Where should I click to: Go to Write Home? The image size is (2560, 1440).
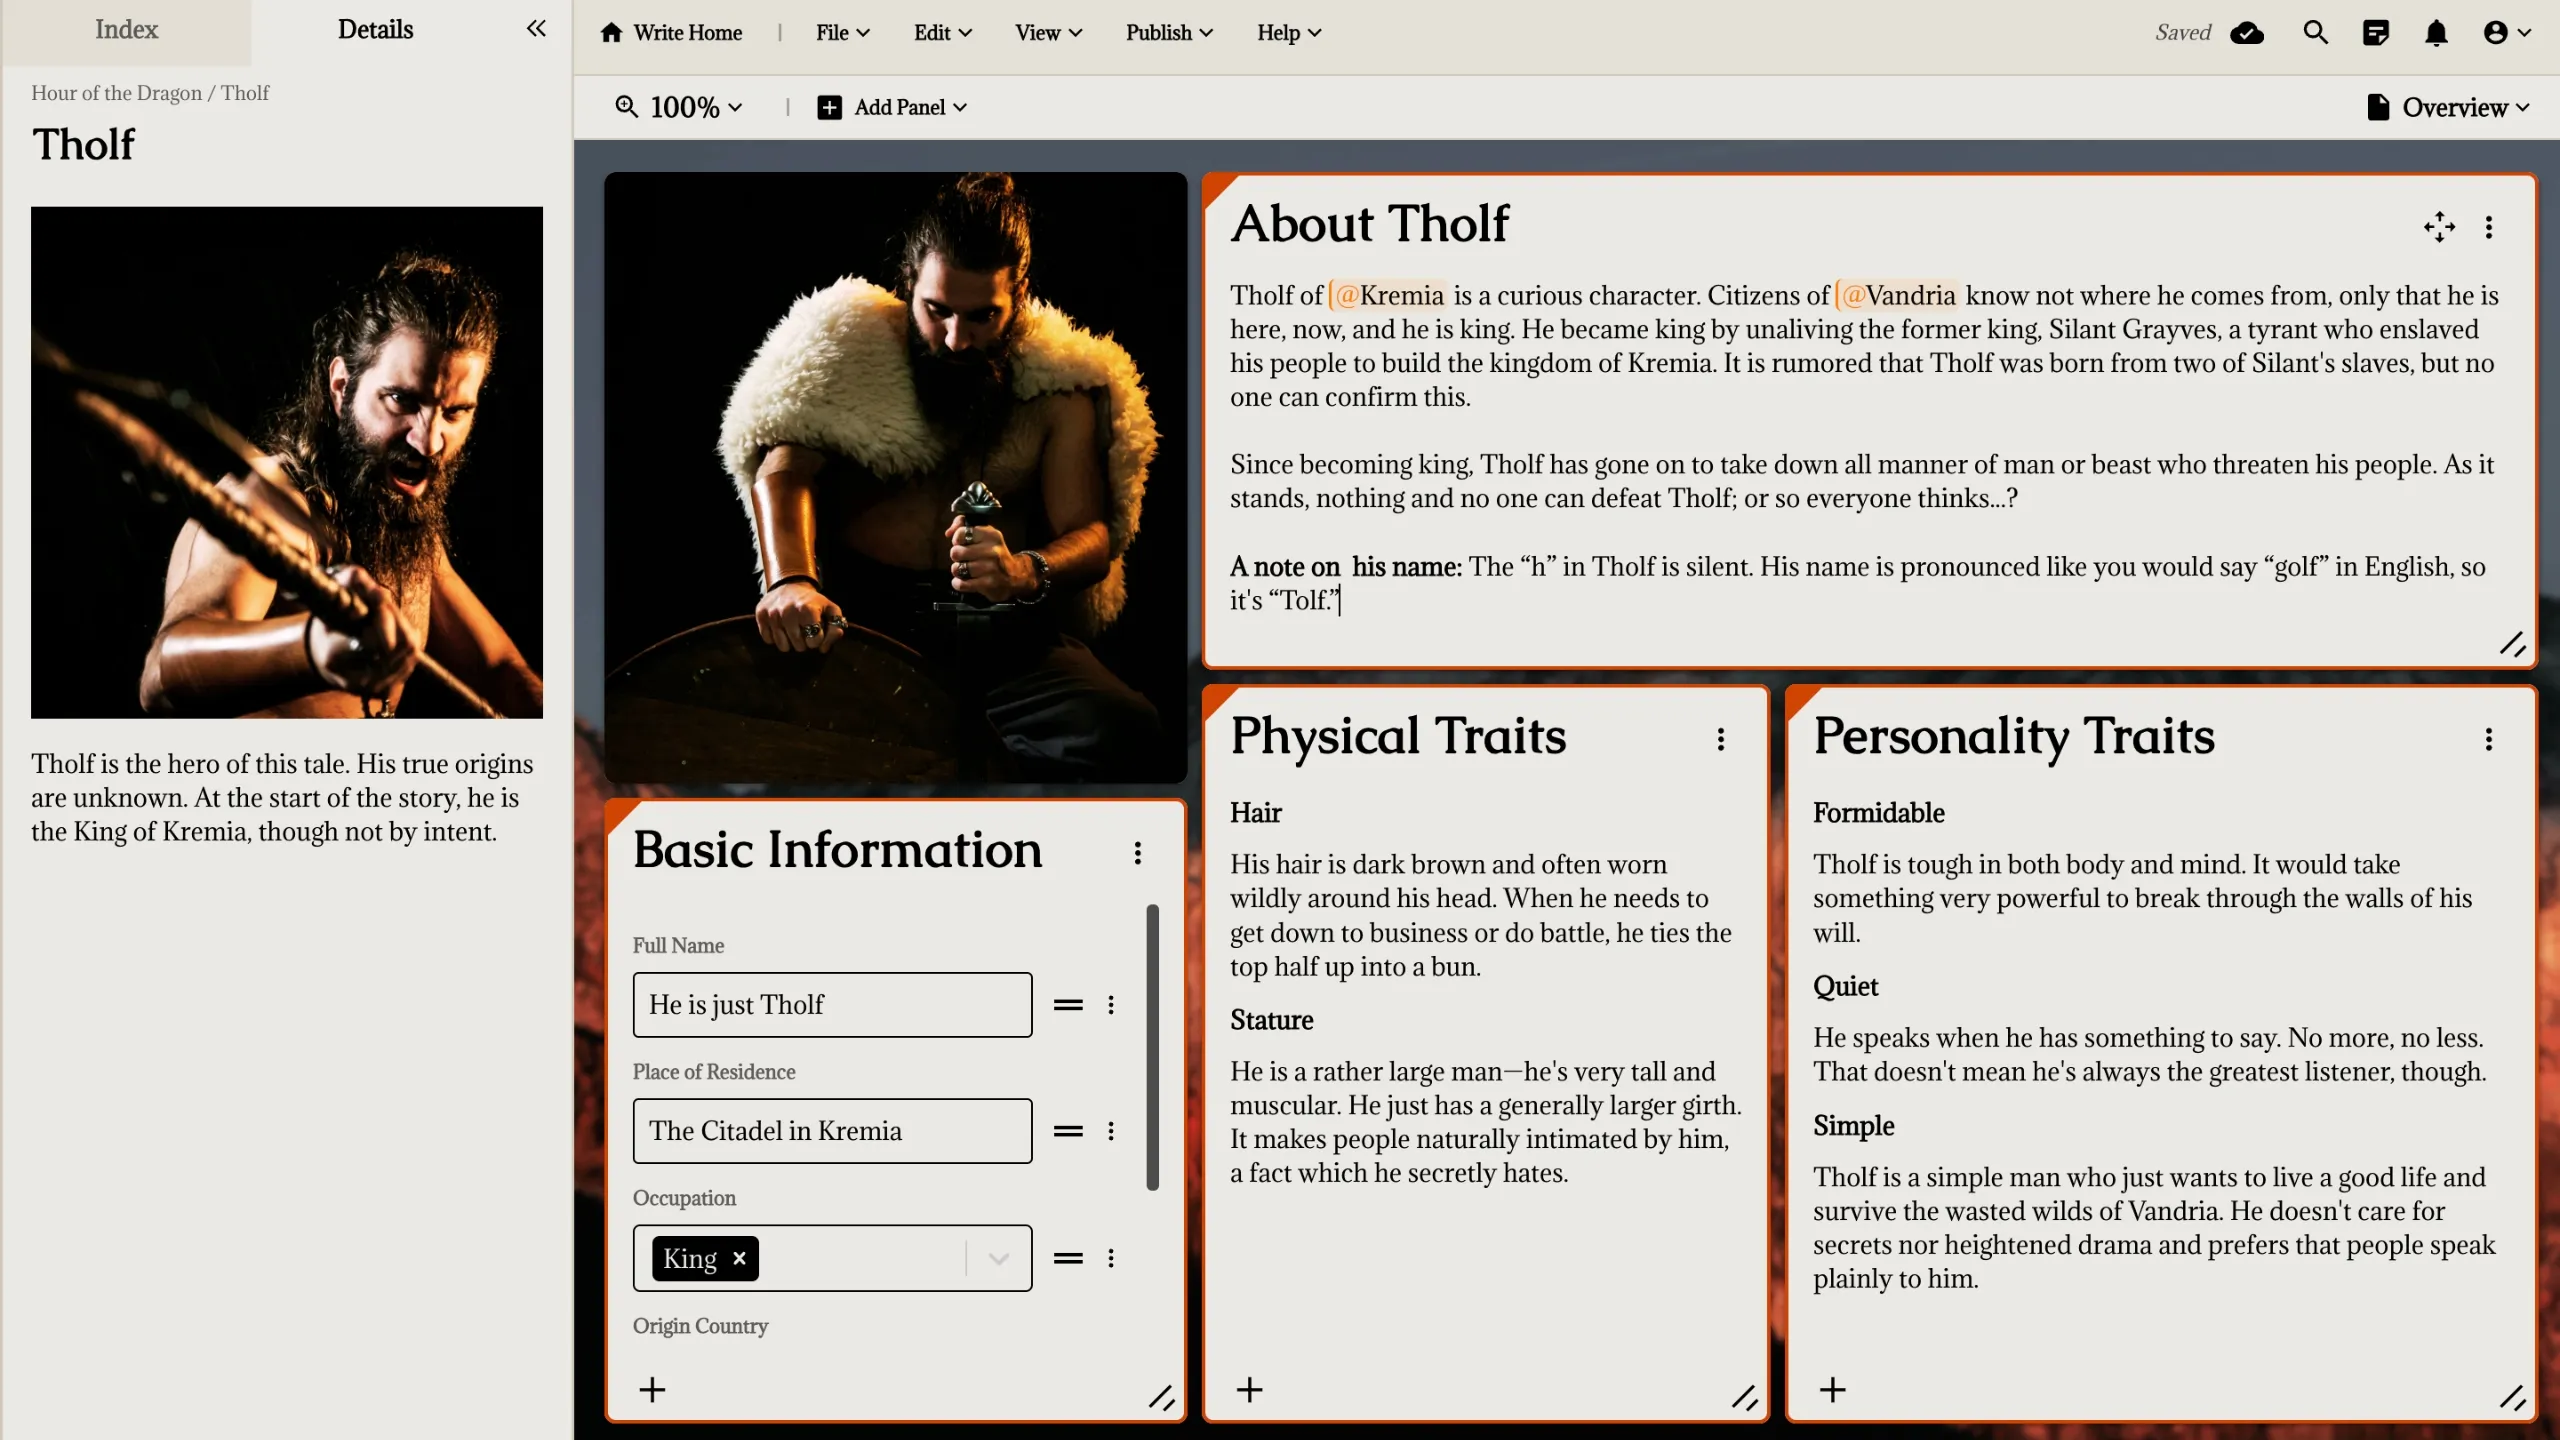pos(671,33)
